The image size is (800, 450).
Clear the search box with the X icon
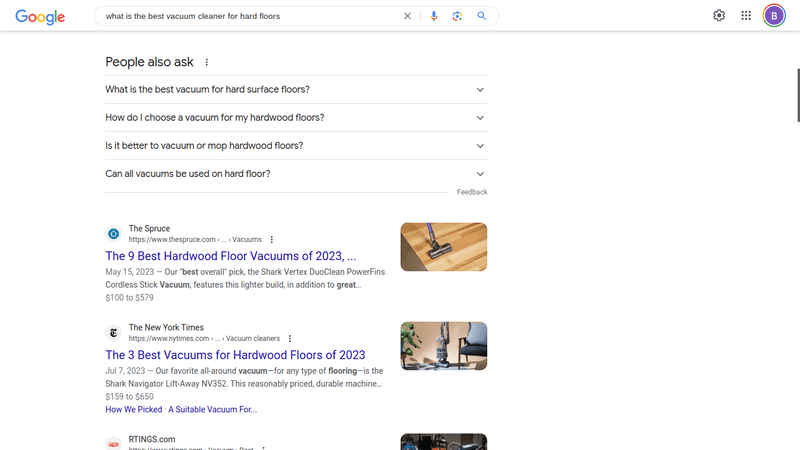tap(407, 16)
